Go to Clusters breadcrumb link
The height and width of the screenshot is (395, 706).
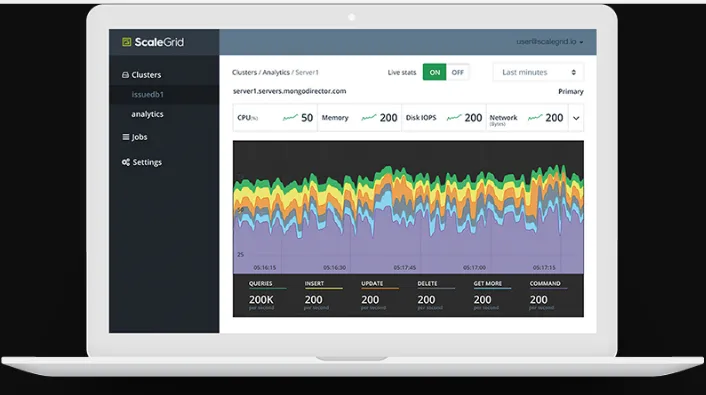[244, 73]
